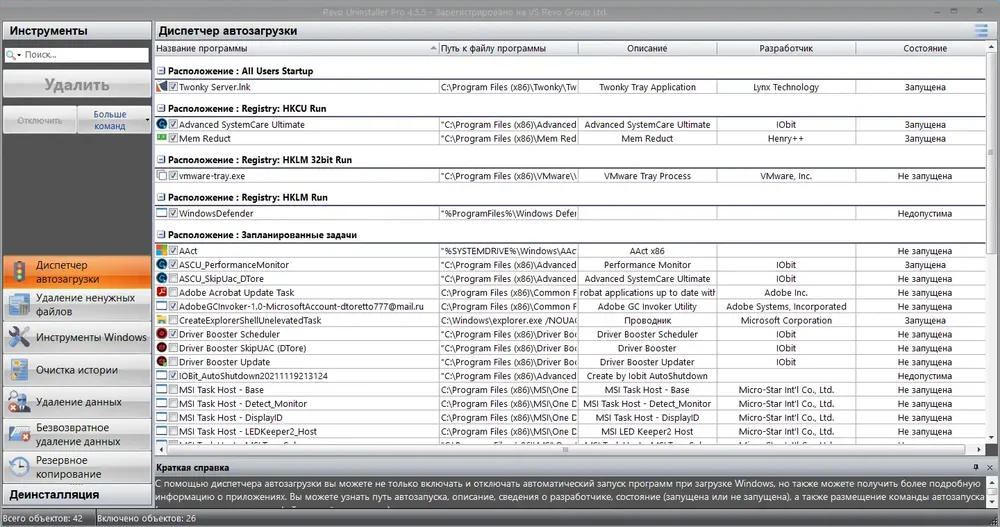
Task: Enable the Adobe Acrobat Update Task checkbox
Action: pos(173,292)
